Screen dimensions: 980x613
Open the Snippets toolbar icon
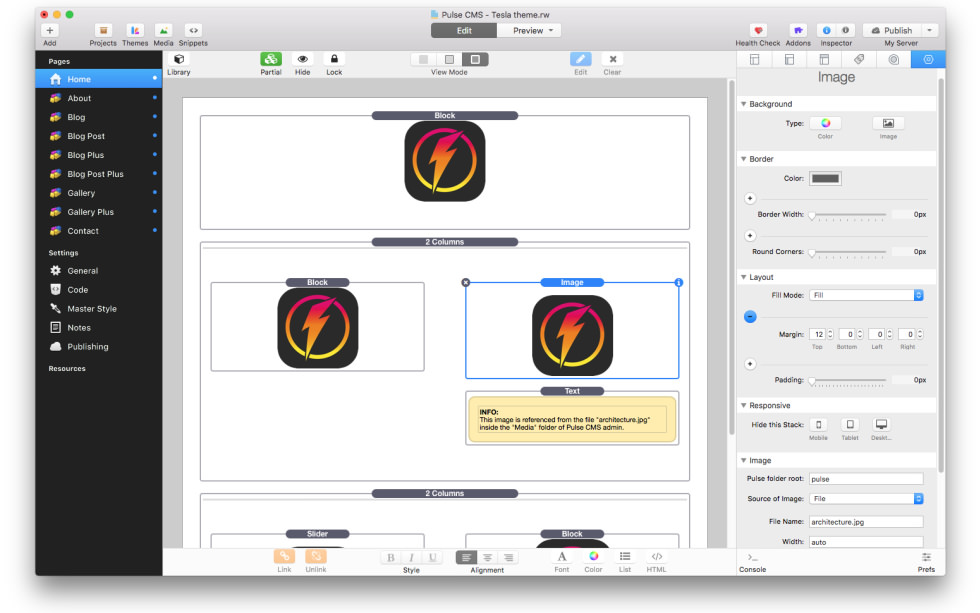193,30
